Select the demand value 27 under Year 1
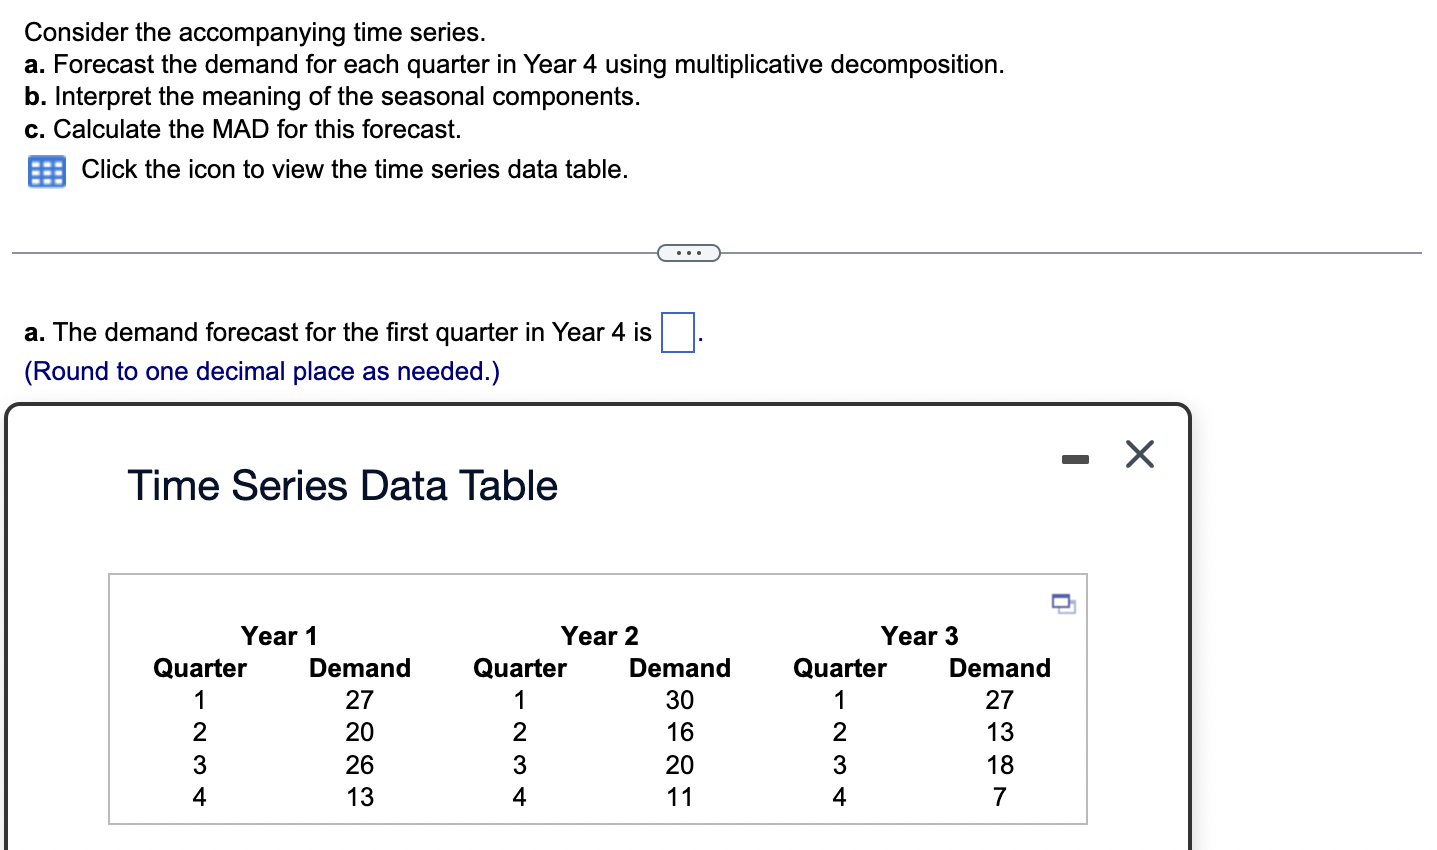Screen dimensions: 1437x850 pos(359,700)
